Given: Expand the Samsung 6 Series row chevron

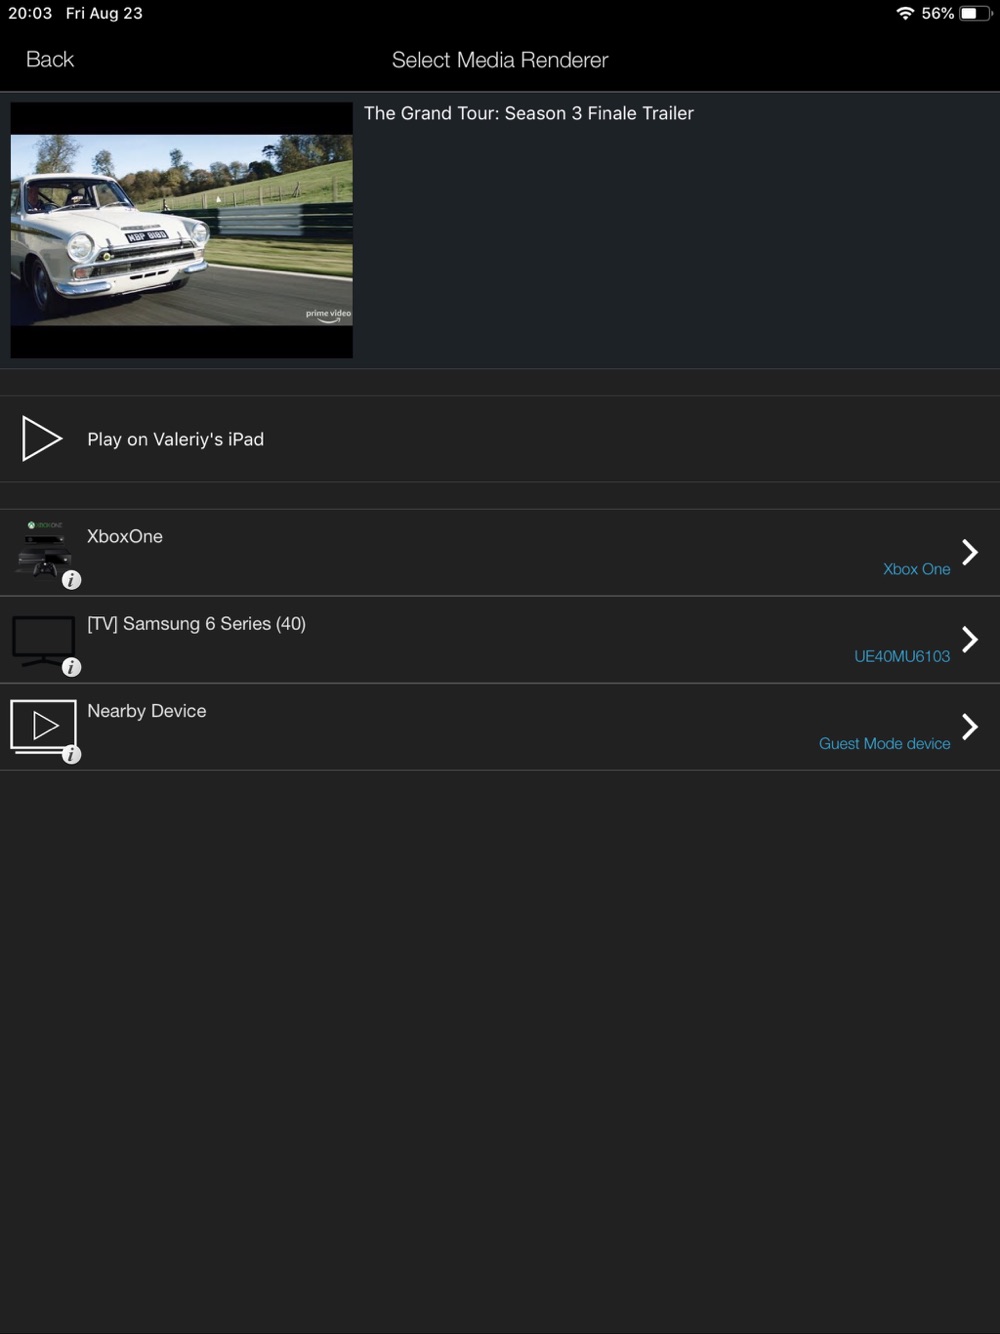Looking at the screenshot, I should pyautogui.click(x=969, y=639).
